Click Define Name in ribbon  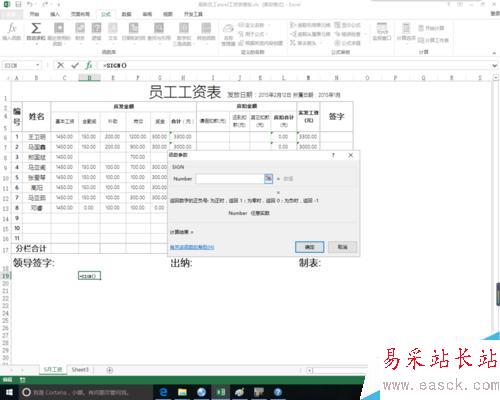tap(252, 25)
